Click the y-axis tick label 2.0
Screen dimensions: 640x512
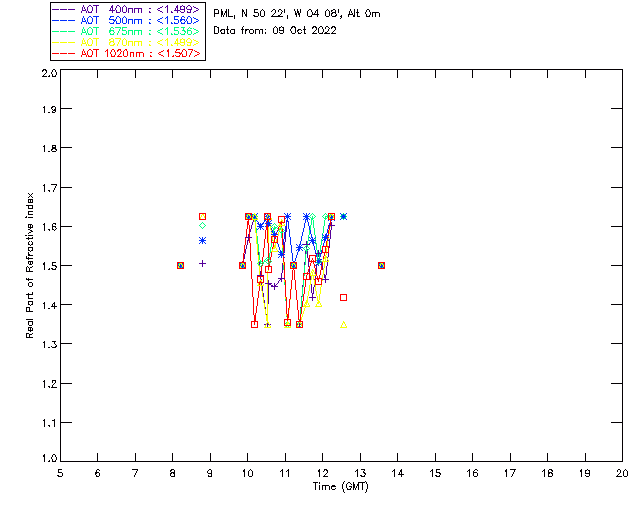(49, 73)
